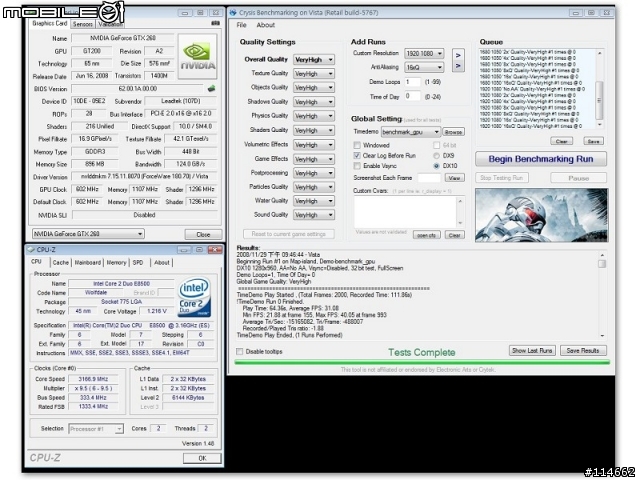Screen dimensions: 640x480
Task: Open the Shadows Quality dropdown
Action: 314,102
